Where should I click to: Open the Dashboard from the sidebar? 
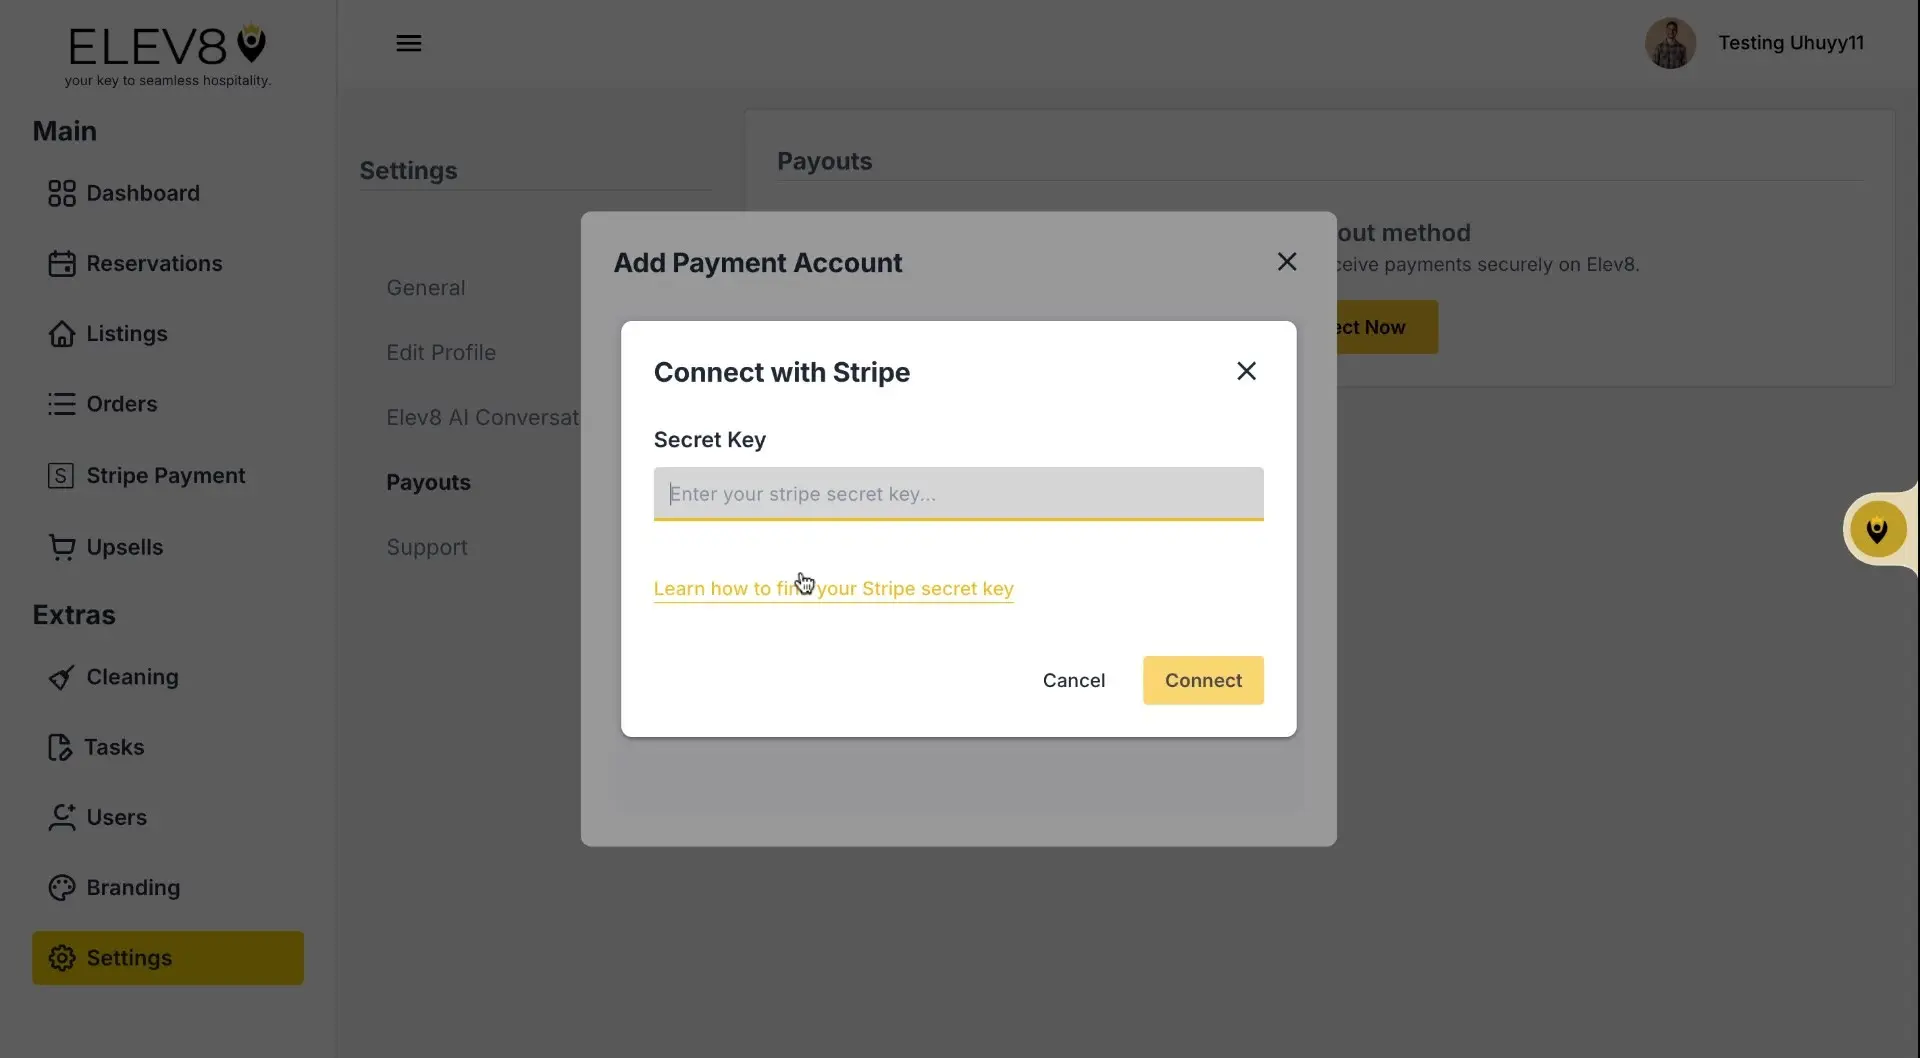(62, 192)
